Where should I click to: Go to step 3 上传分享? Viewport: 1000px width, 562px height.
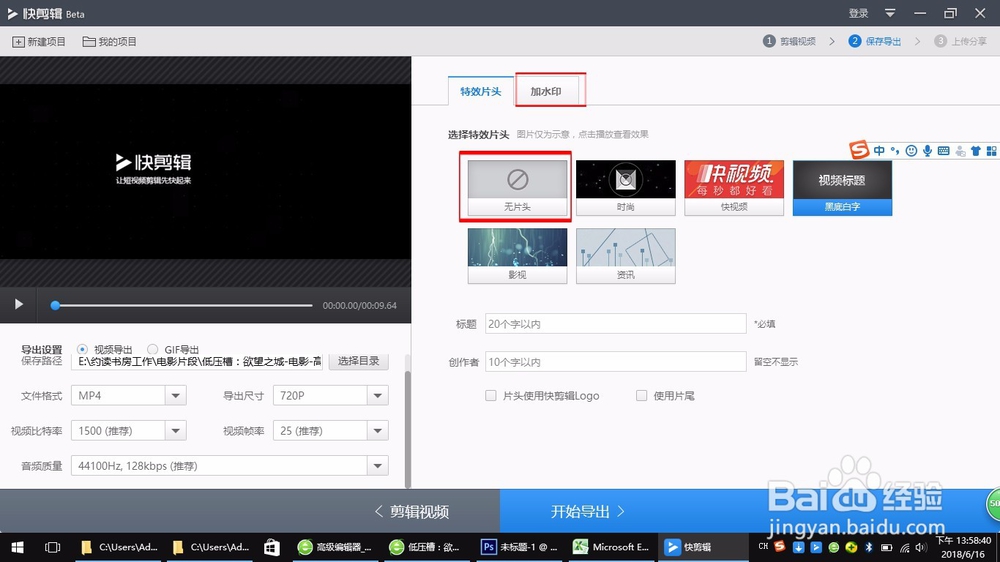pyautogui.click(x=960, y=41)
